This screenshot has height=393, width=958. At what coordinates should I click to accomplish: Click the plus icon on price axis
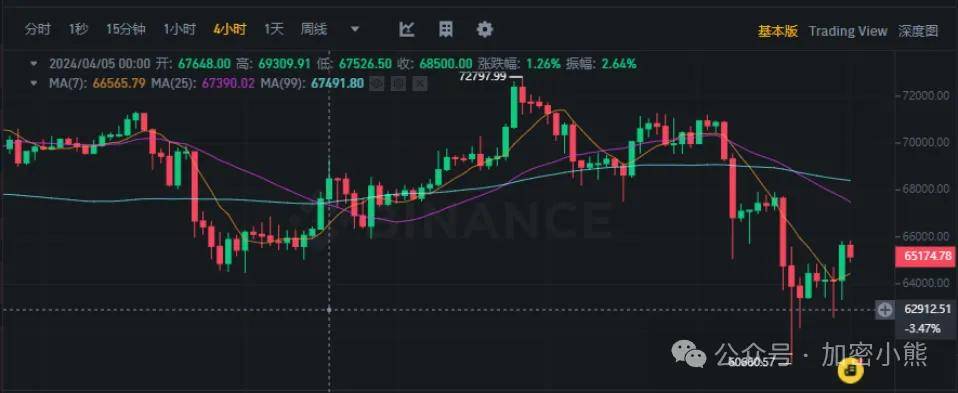pos(885,310)
